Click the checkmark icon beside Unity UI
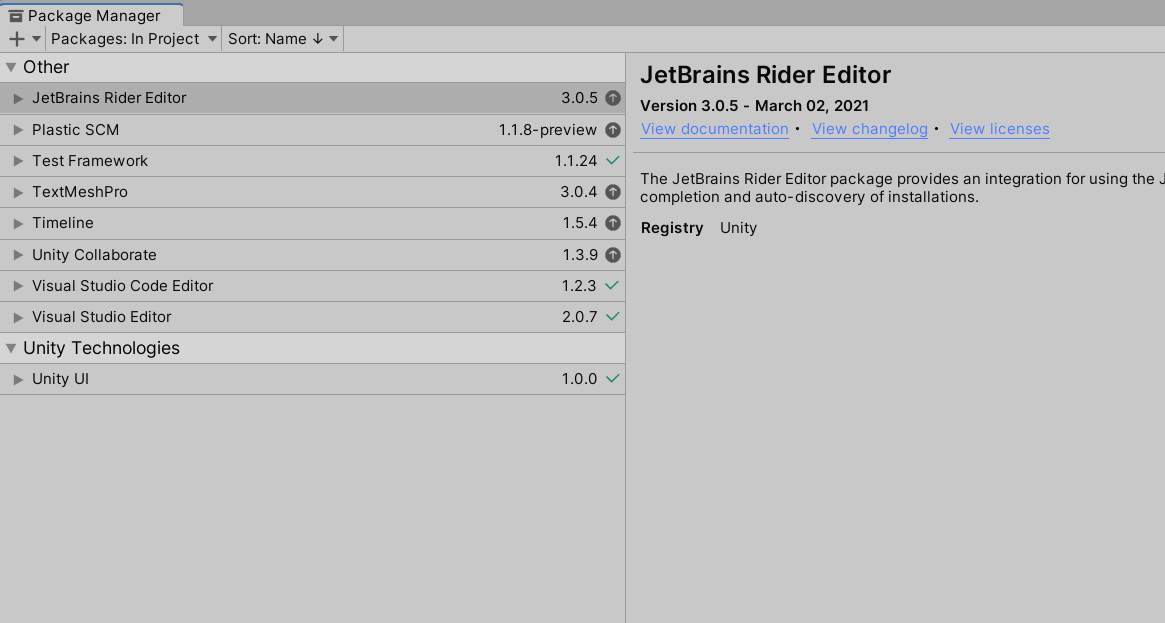This screenshot has width=1165, height=623. (613, 379)
